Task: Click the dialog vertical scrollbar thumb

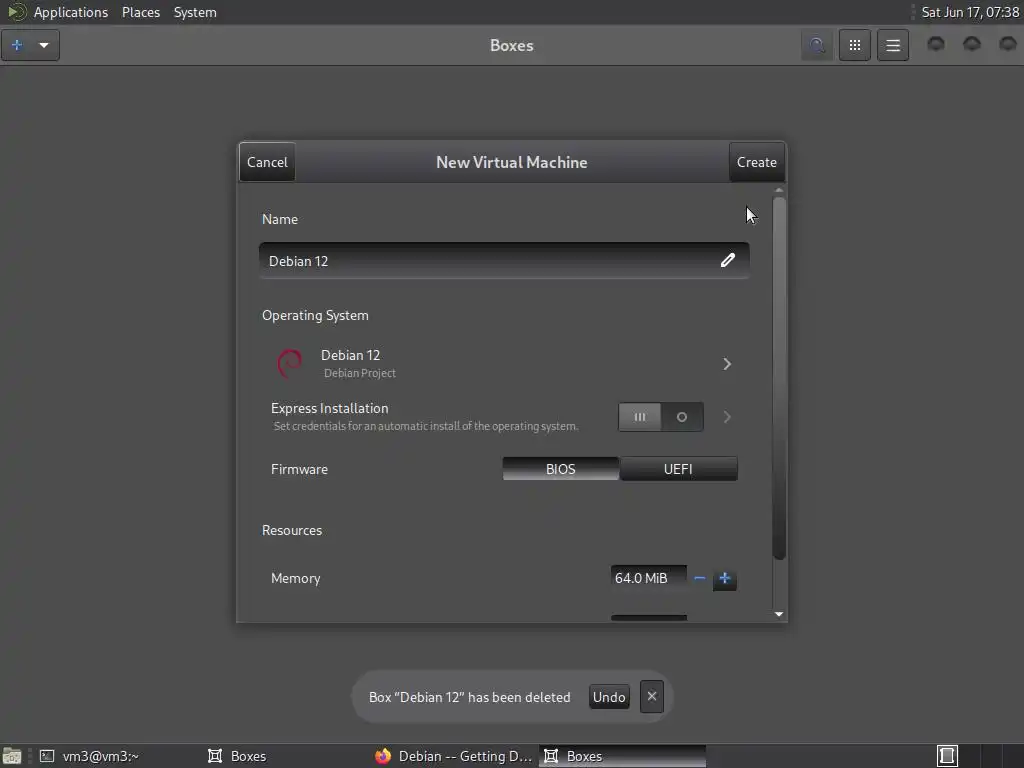Action: [x=778, y=377]
